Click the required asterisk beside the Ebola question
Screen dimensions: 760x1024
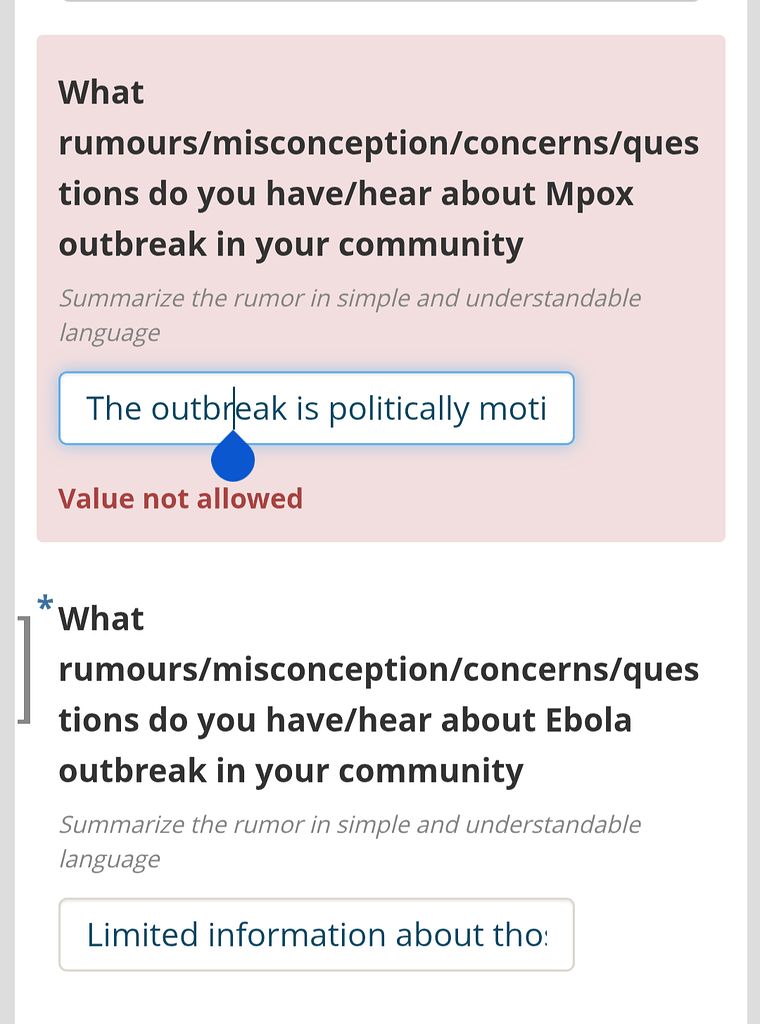pos(44,603)
